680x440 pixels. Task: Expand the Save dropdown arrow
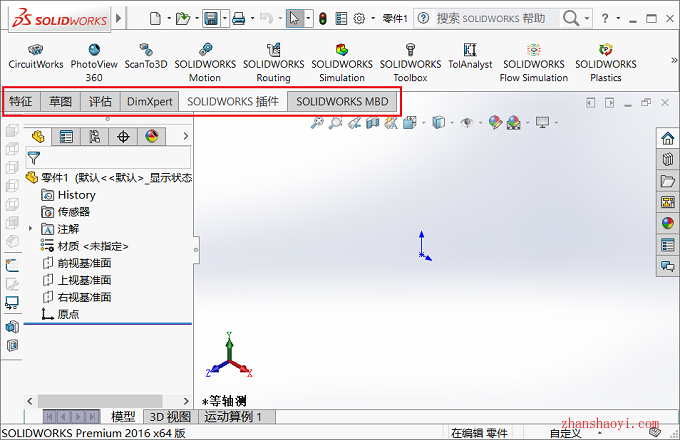pyautogui.click(x=225, y=19)
